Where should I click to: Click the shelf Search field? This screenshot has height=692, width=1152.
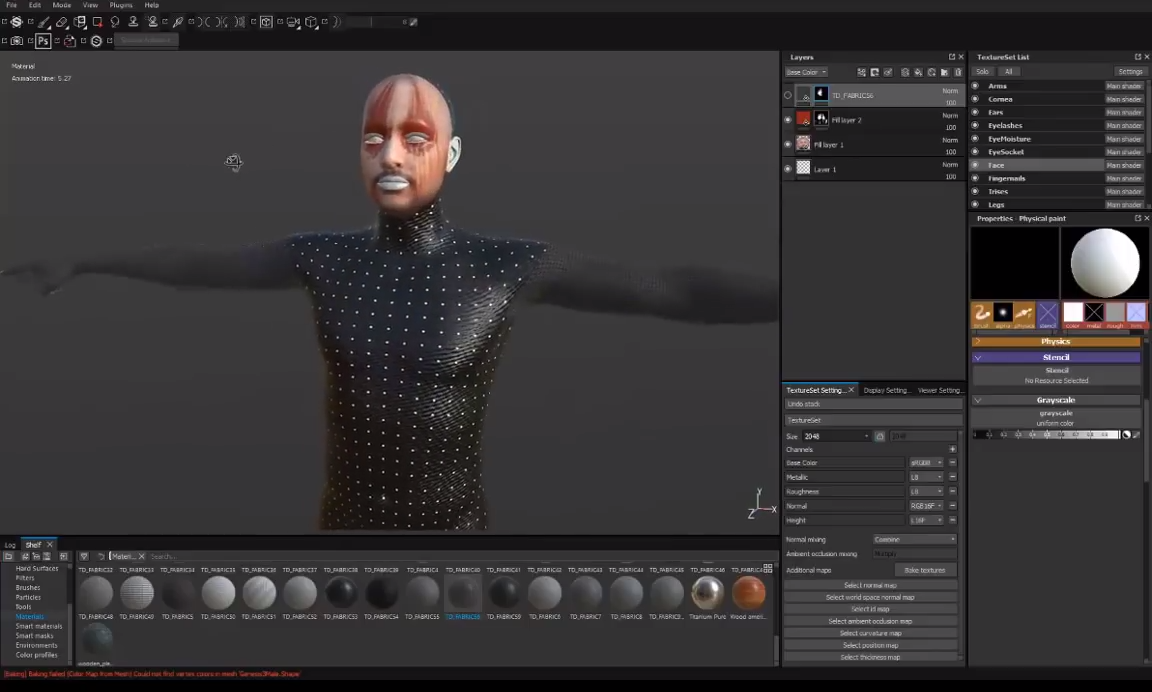pyautogui.click(x=456, y=556)
